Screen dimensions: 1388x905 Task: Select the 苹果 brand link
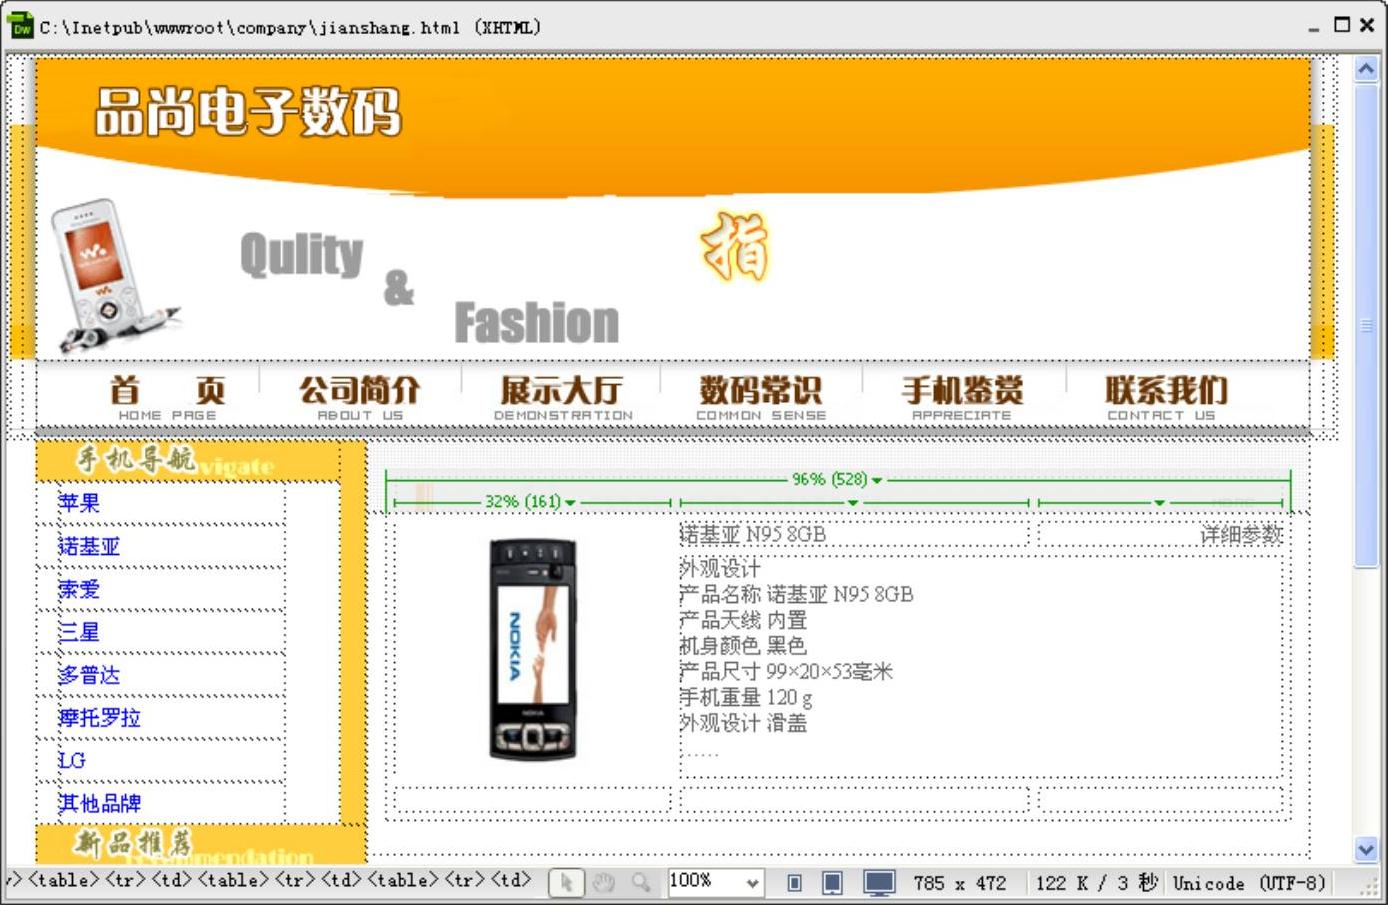tap(79, 503)
